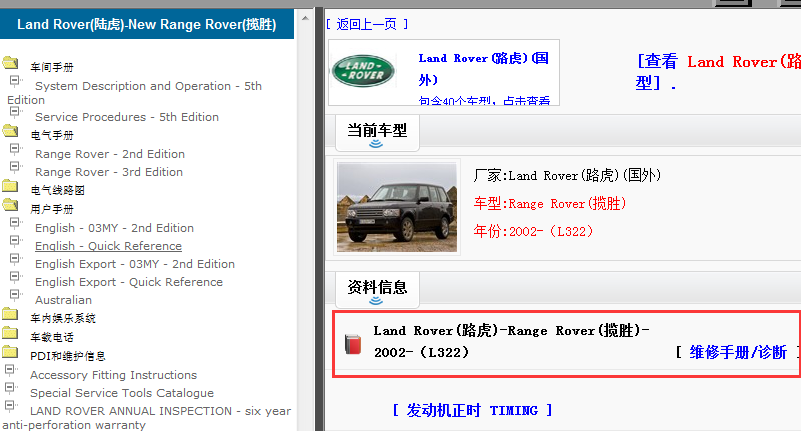
Task: Click the 查看 Land Rover models link
Action: tap(718, 72)
